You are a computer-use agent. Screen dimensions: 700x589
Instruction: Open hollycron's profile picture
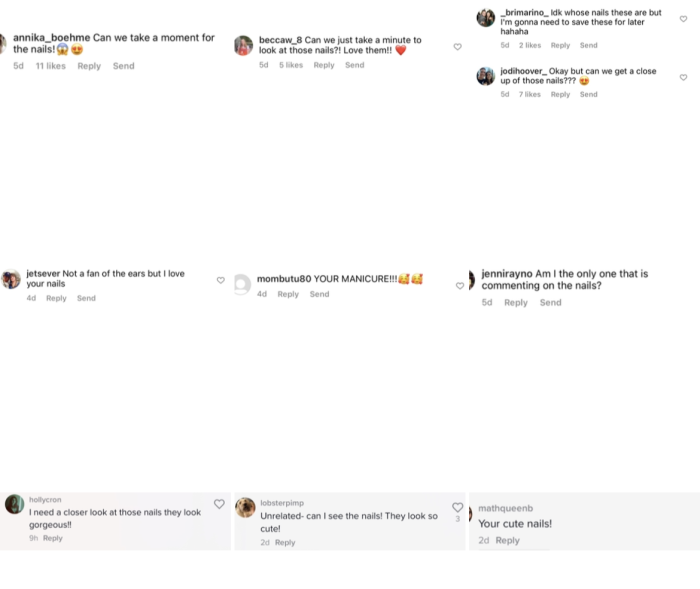tap(14, 504)
